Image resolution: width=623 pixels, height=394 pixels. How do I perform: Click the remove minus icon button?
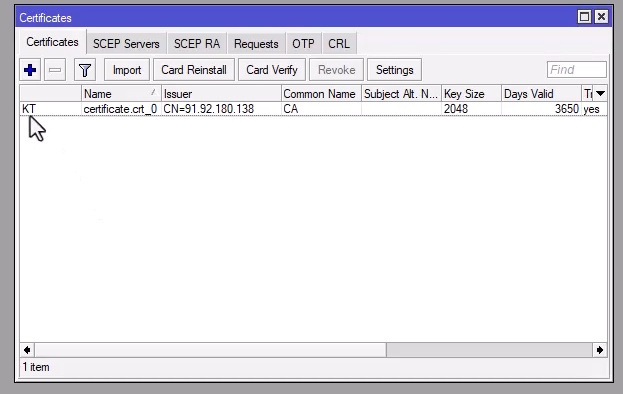coord(55,70)
